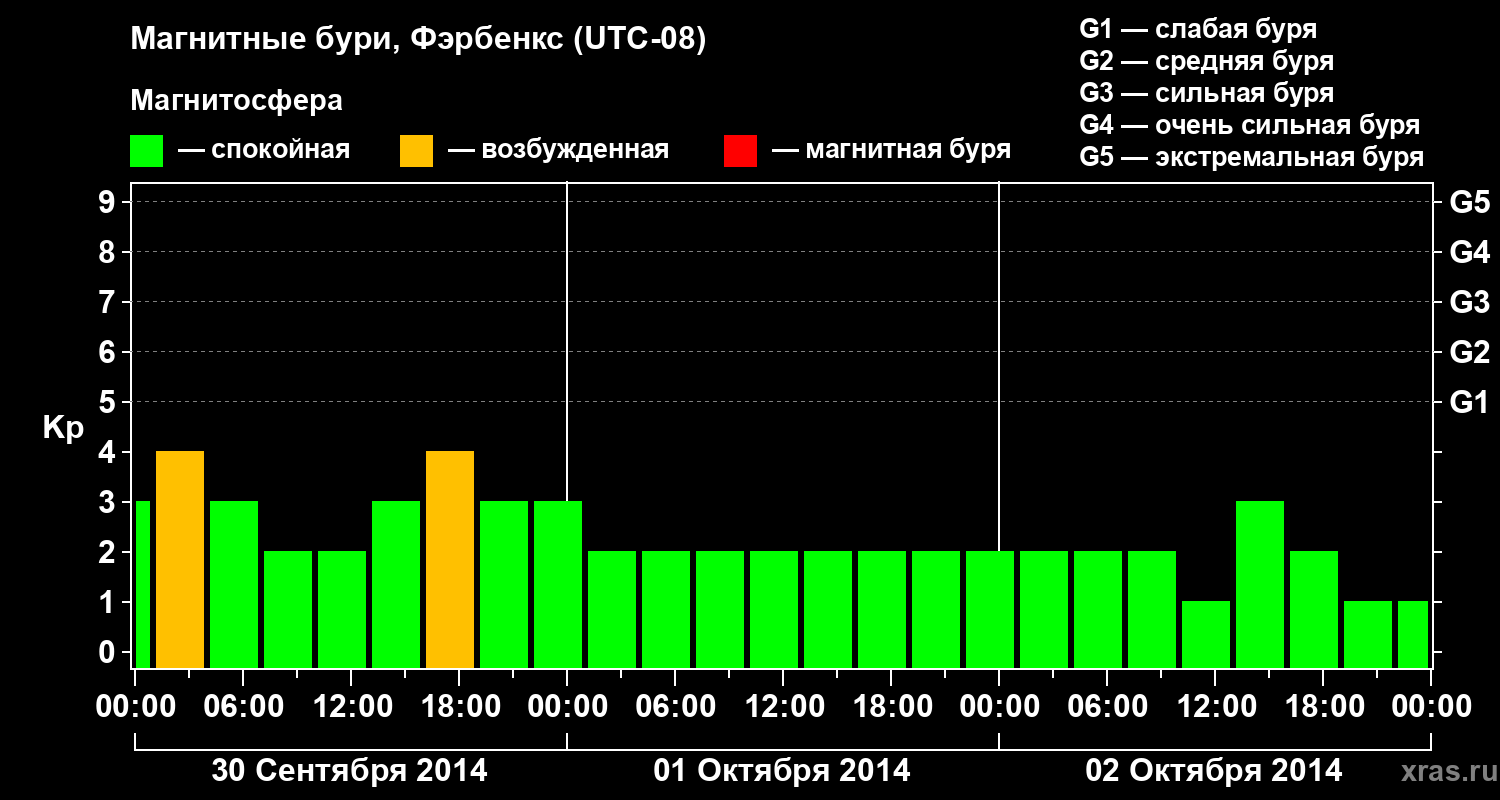Click the '— возбужденная' legend label

tap(558, 150)
